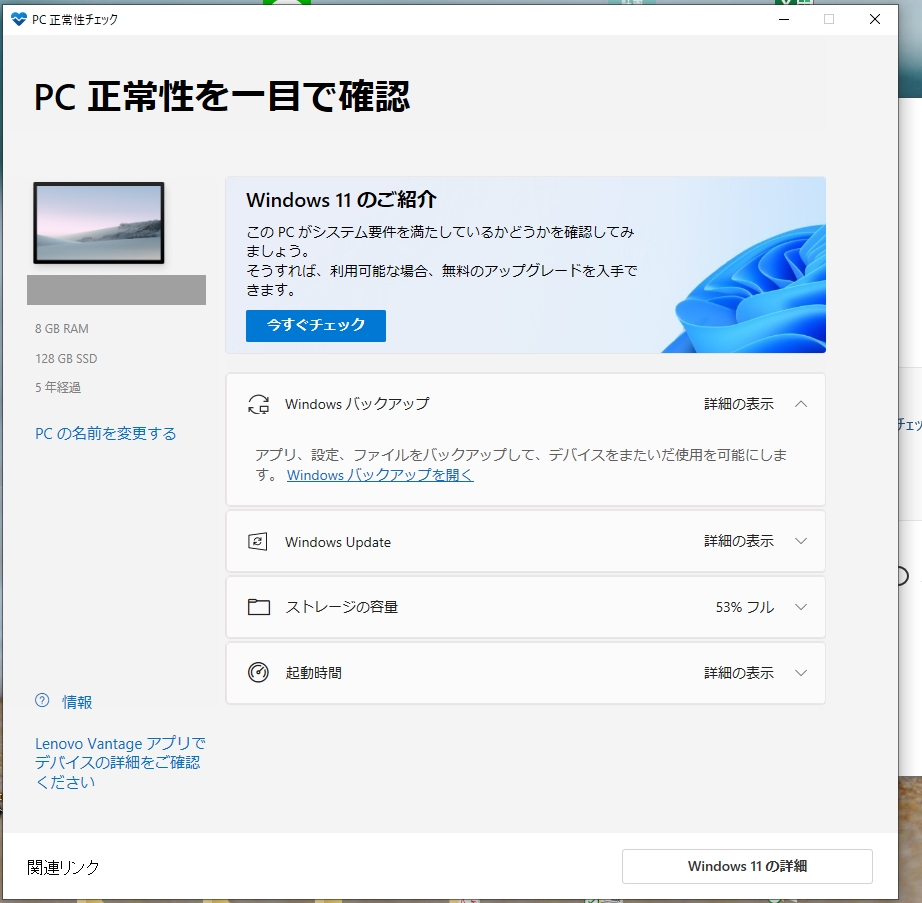Screen dimensions: 922x903
Task: Click the 5 年経過 age text
Action: point(58,387)
